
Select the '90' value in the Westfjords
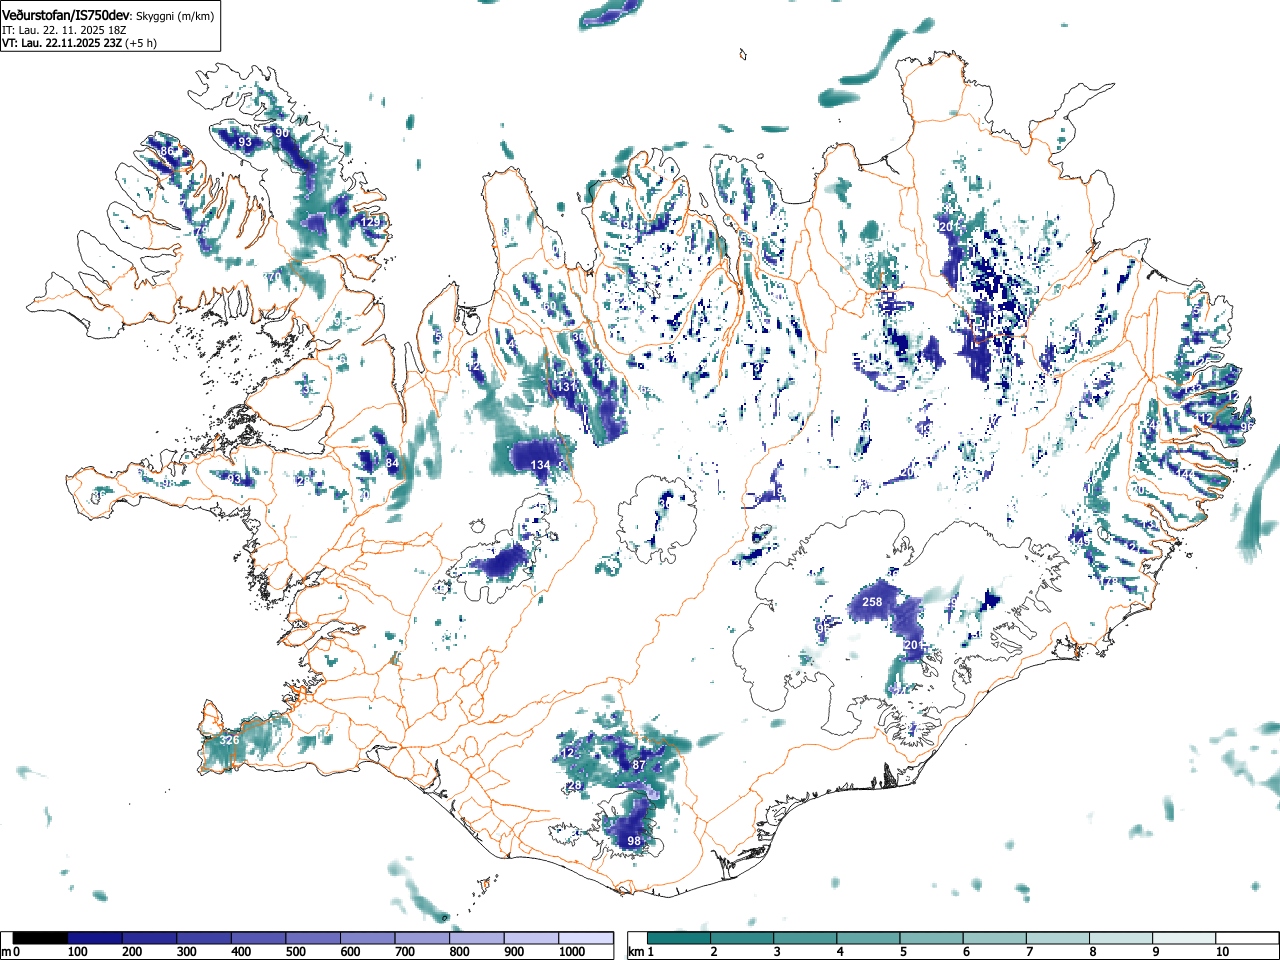coord(282,133)
